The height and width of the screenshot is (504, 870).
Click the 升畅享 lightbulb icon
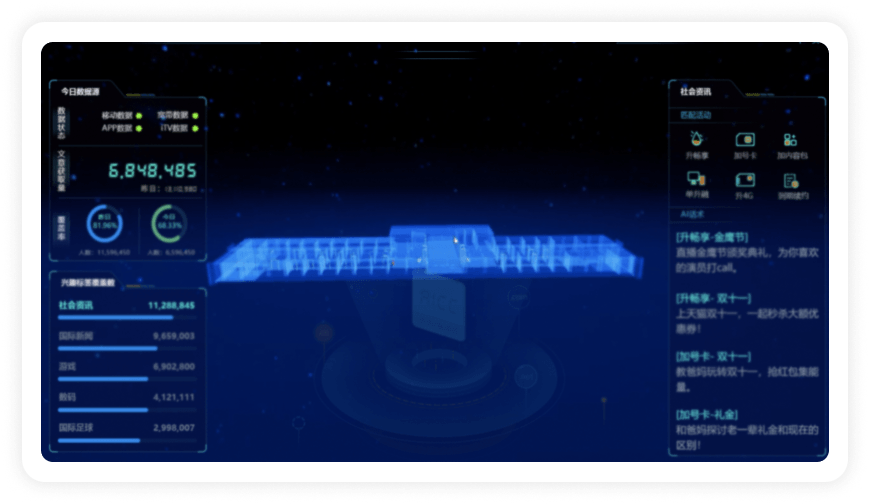pyautogui.click(x=697, y=141)
